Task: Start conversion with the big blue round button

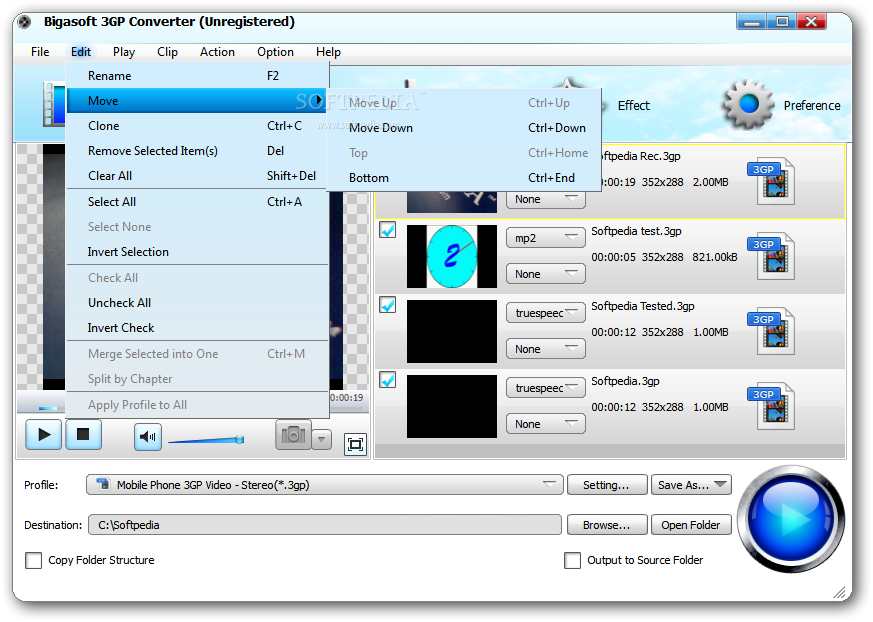Action: point(791,519)
